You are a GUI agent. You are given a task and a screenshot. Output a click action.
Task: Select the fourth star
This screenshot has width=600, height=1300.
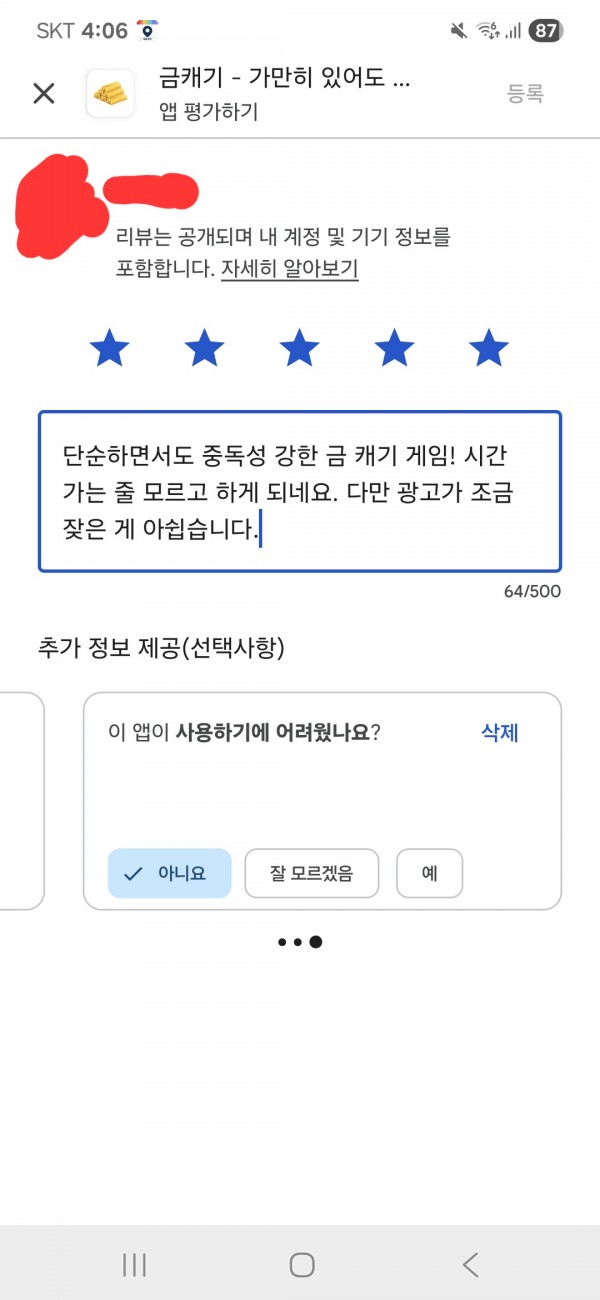[394, 349]
